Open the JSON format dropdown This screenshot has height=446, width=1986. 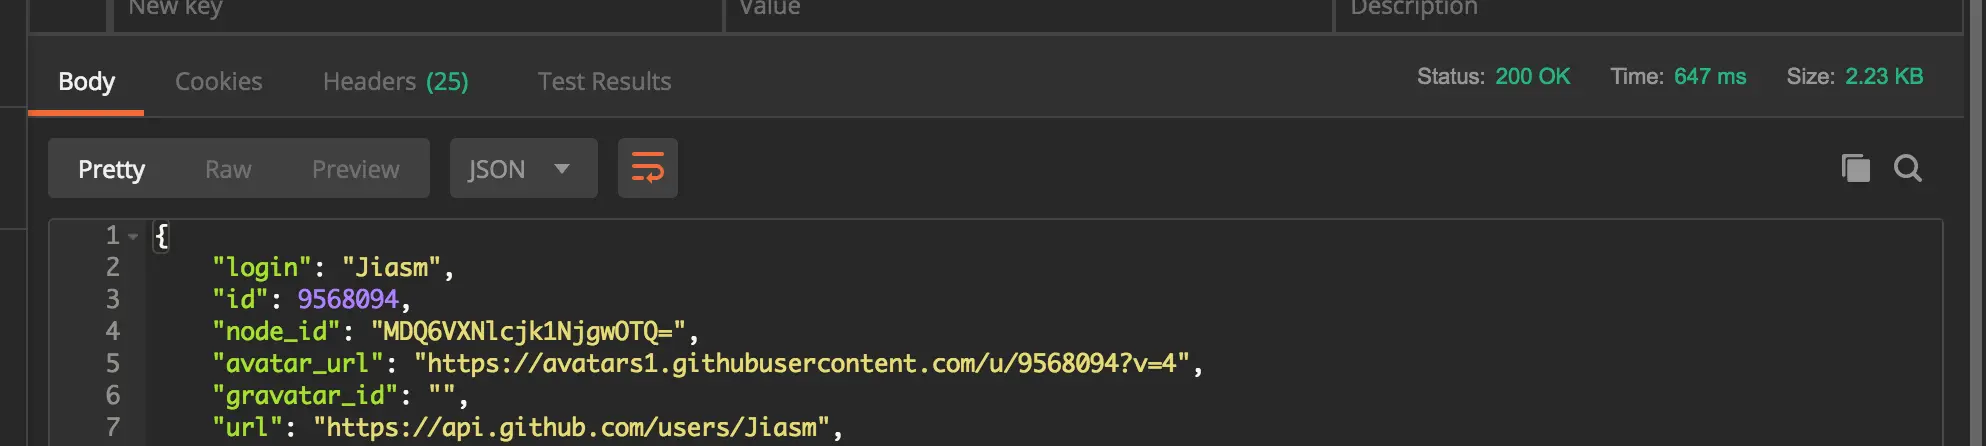(523, 168)
